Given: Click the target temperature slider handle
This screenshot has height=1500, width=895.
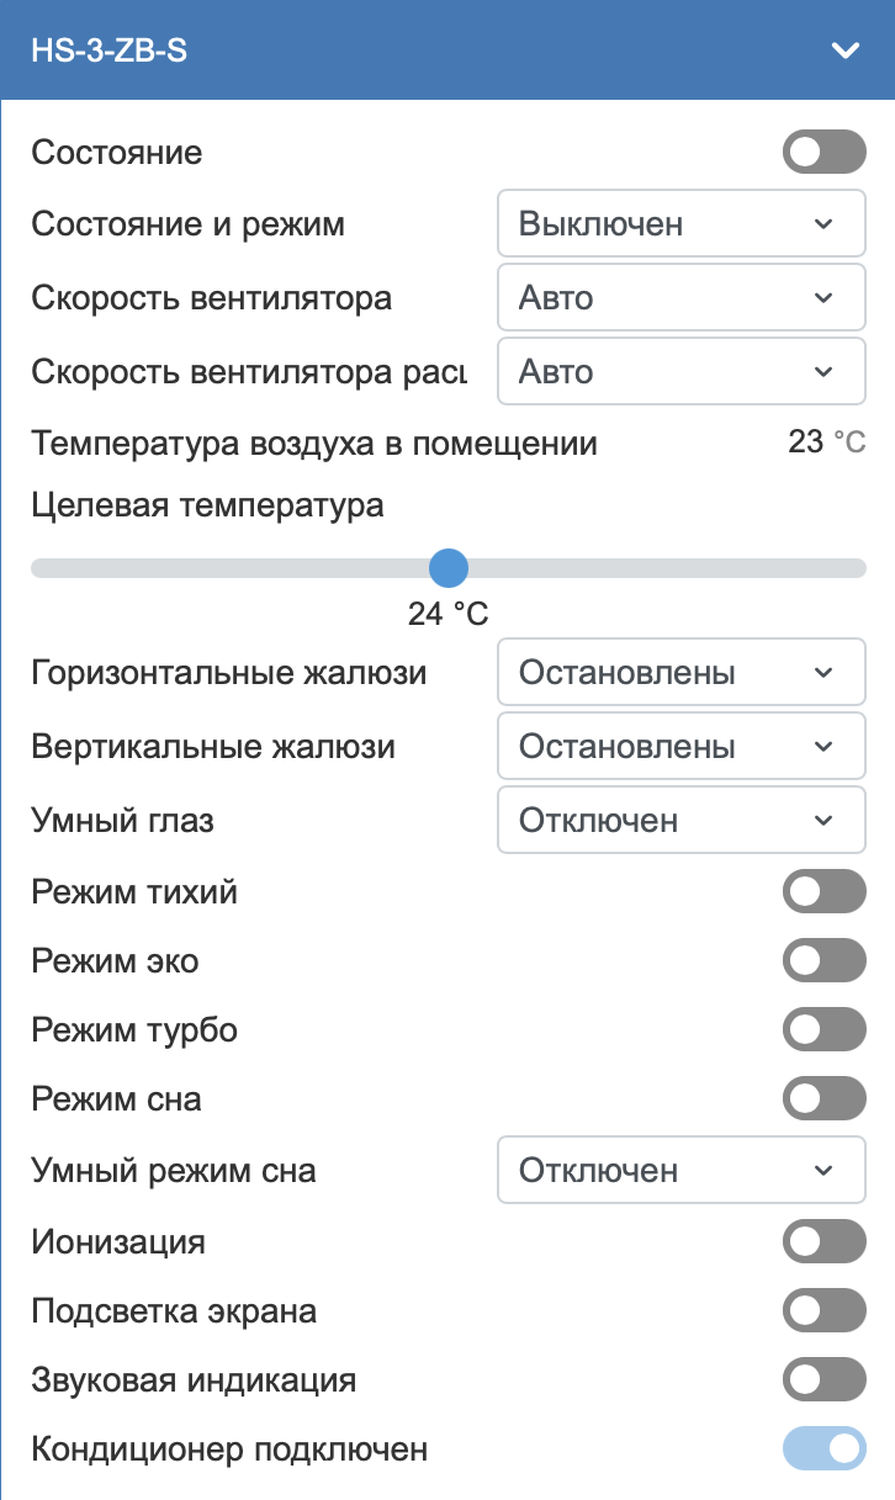Looking at the screenshot, I should 449,568.
